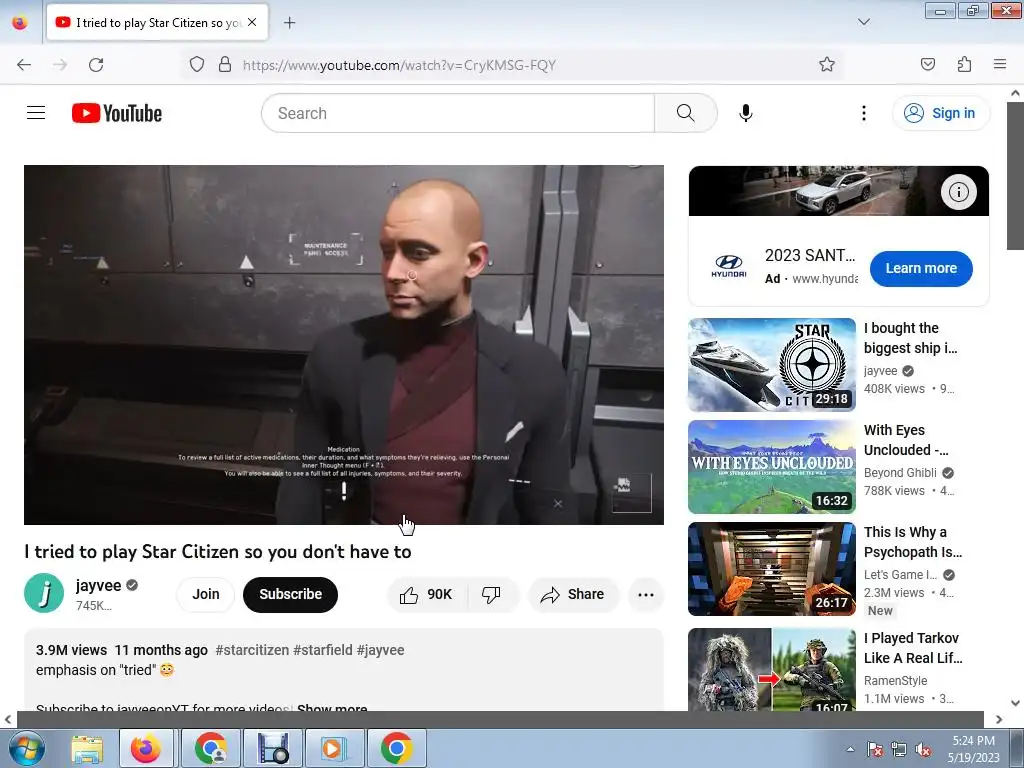Open the YouTube hamburger guide menu

click(36, 113)
